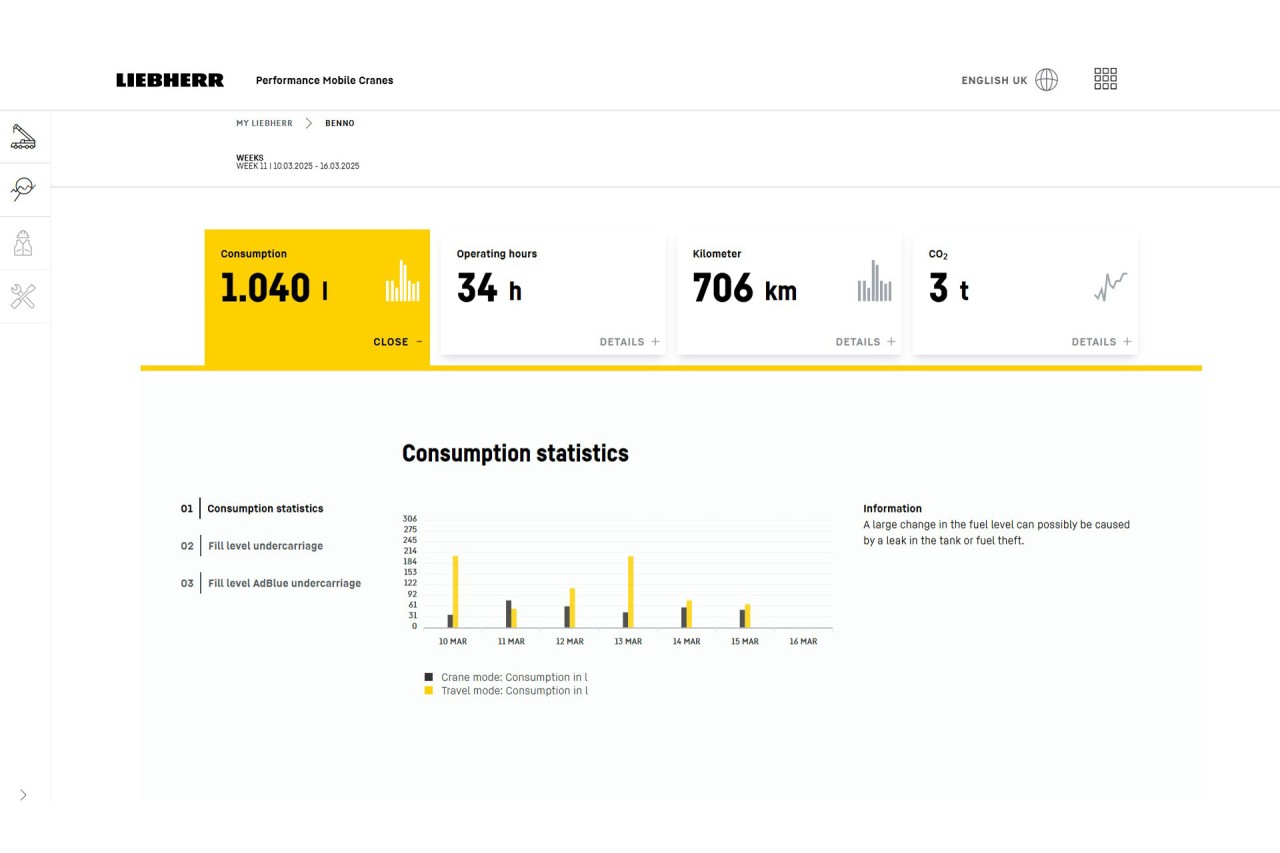This screenshot has height=853, width=1280.
Task: Select Fill level AdBlue undercarriage section
Action: click(284, 583)
